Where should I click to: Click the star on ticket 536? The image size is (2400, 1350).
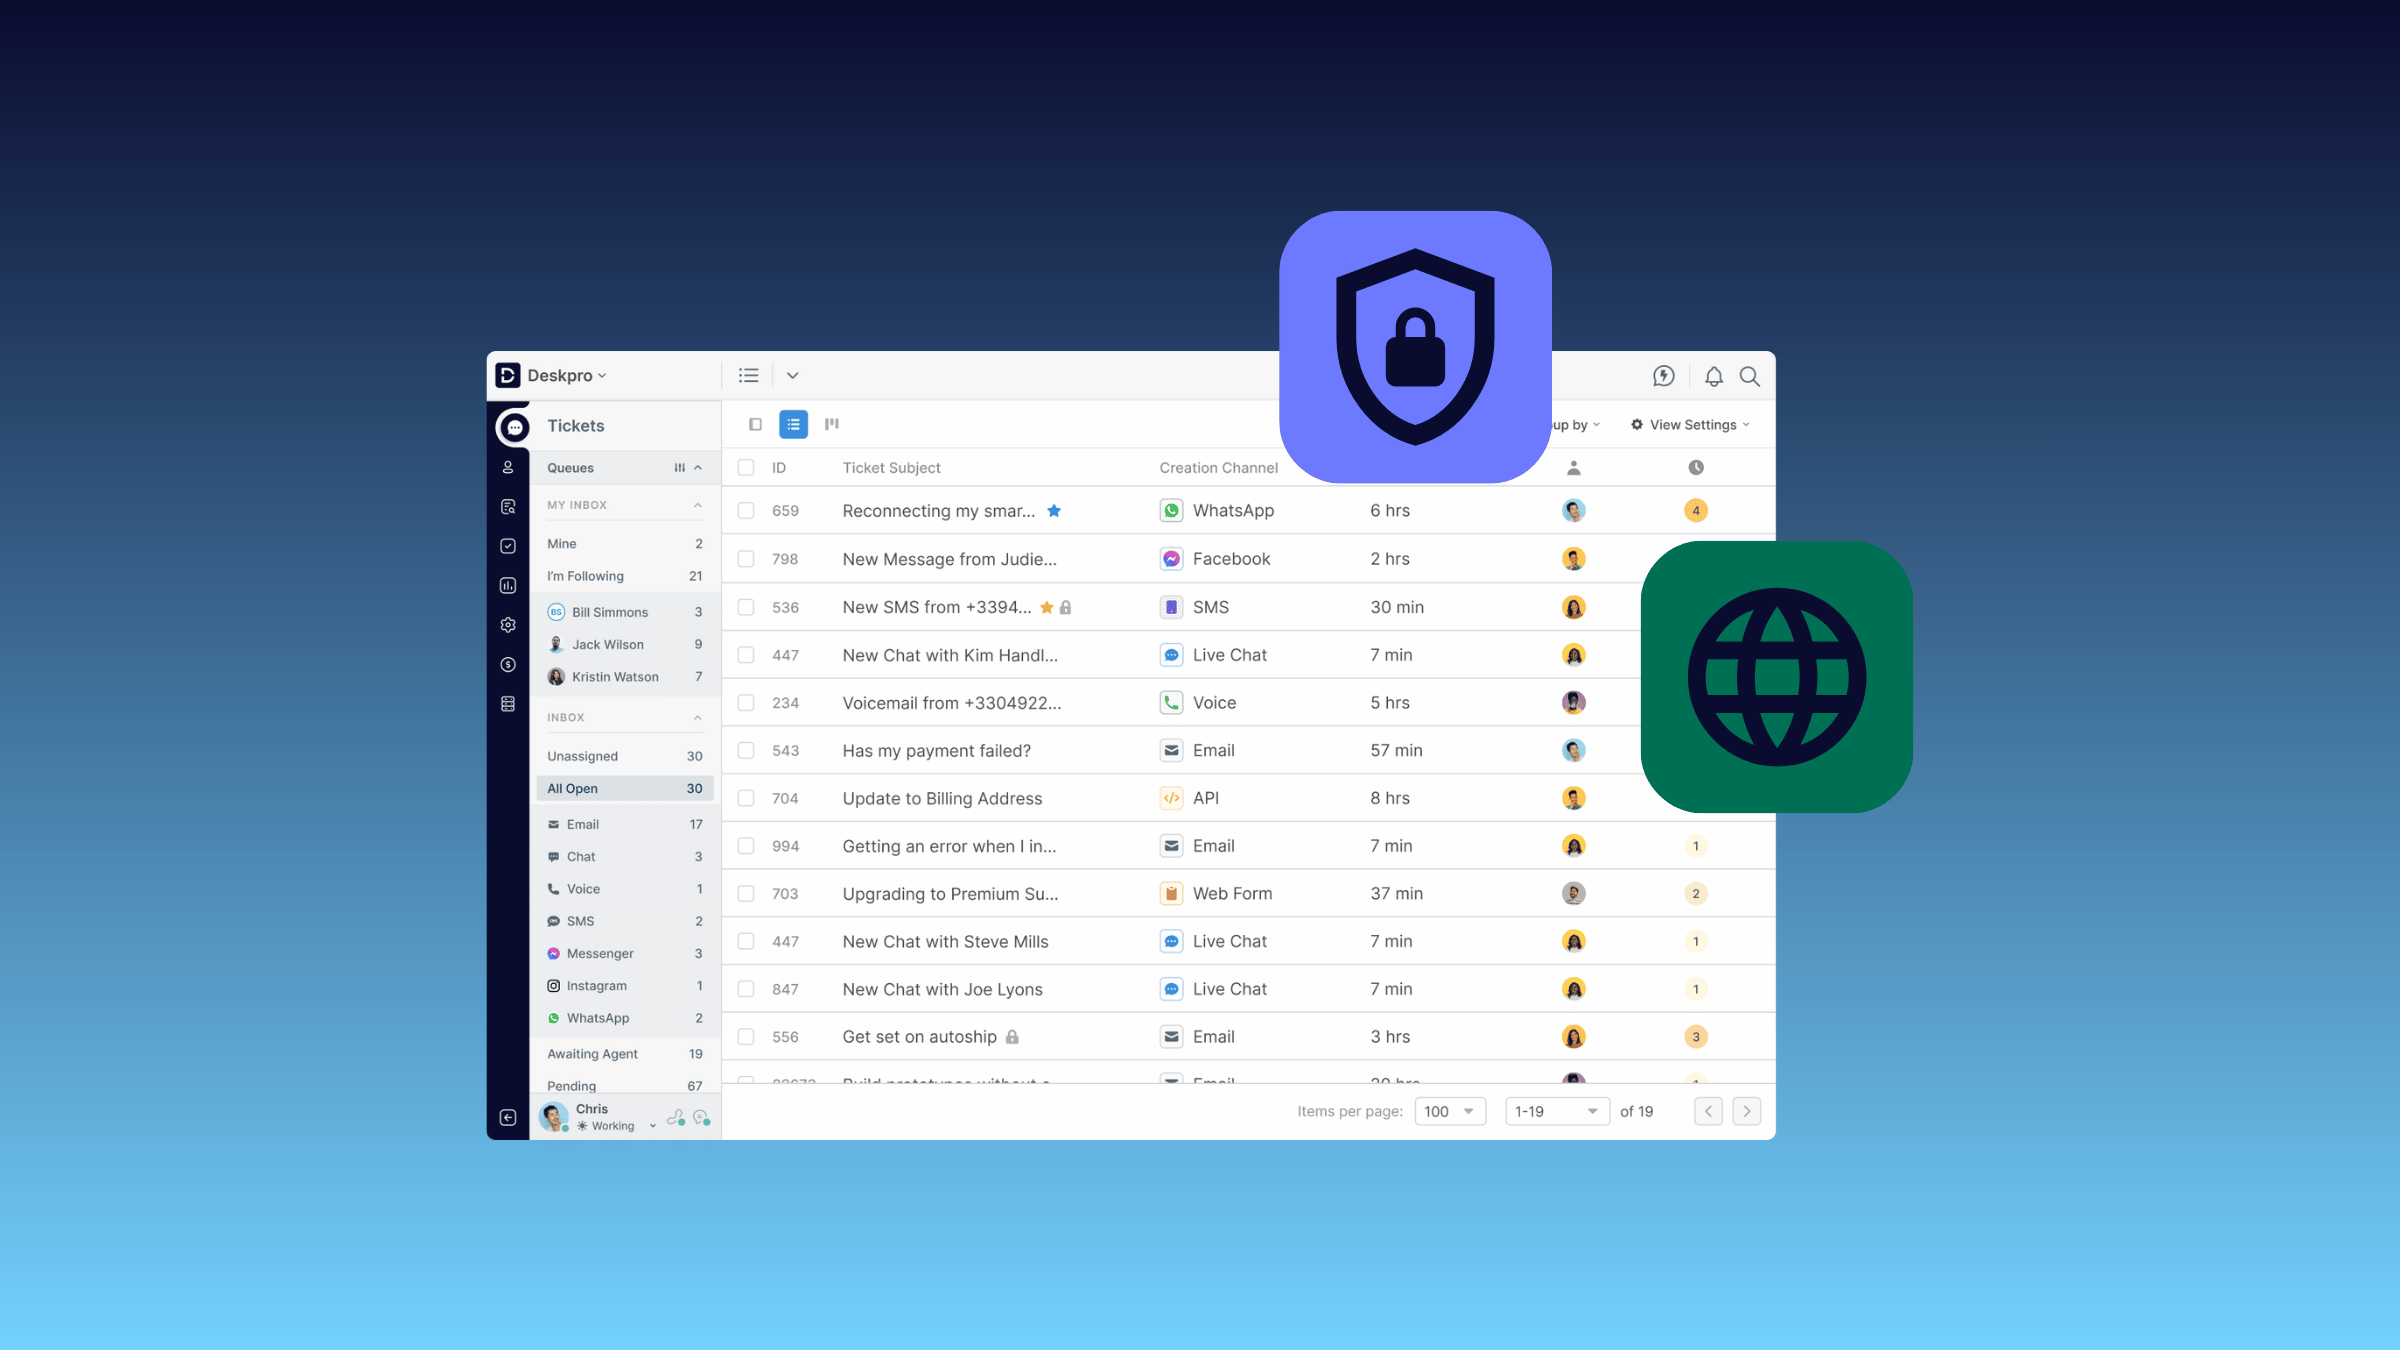(x=1047, y=607)
